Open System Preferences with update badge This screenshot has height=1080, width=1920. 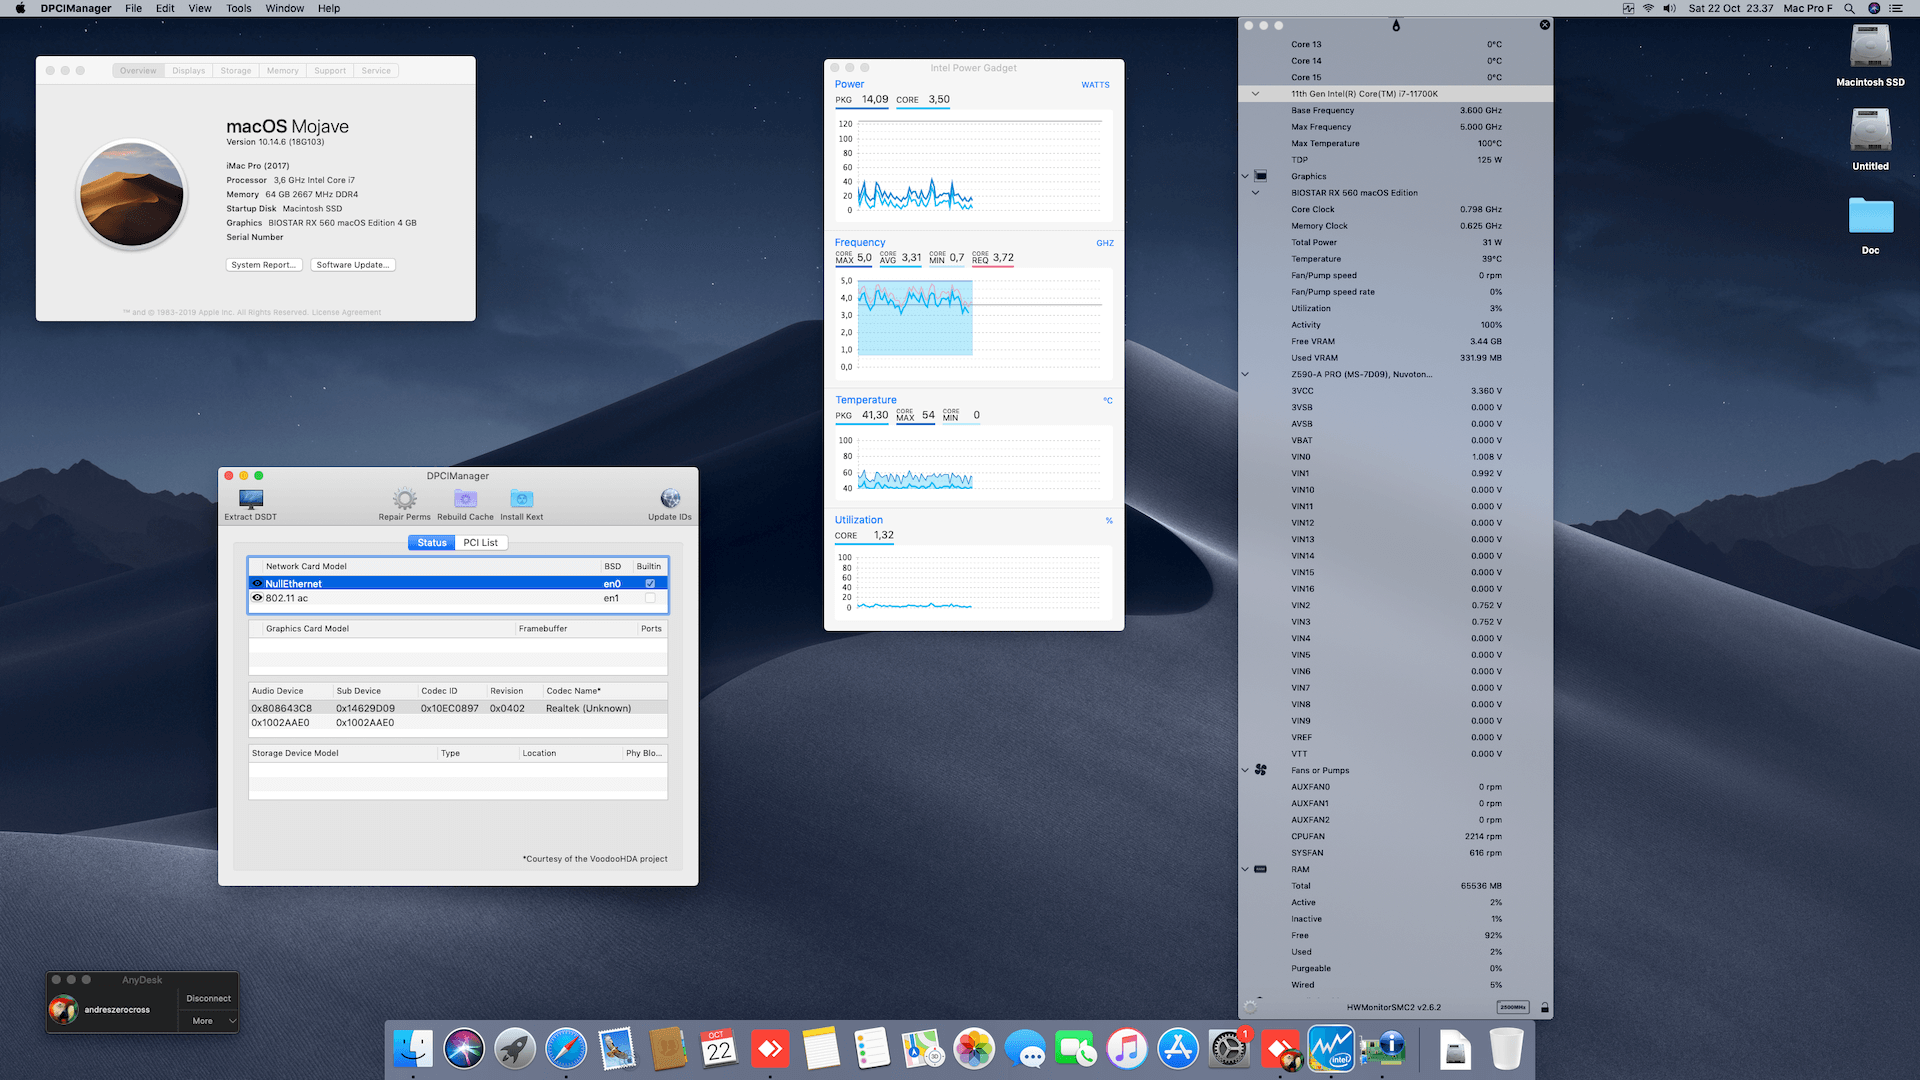(1229, 1049)
